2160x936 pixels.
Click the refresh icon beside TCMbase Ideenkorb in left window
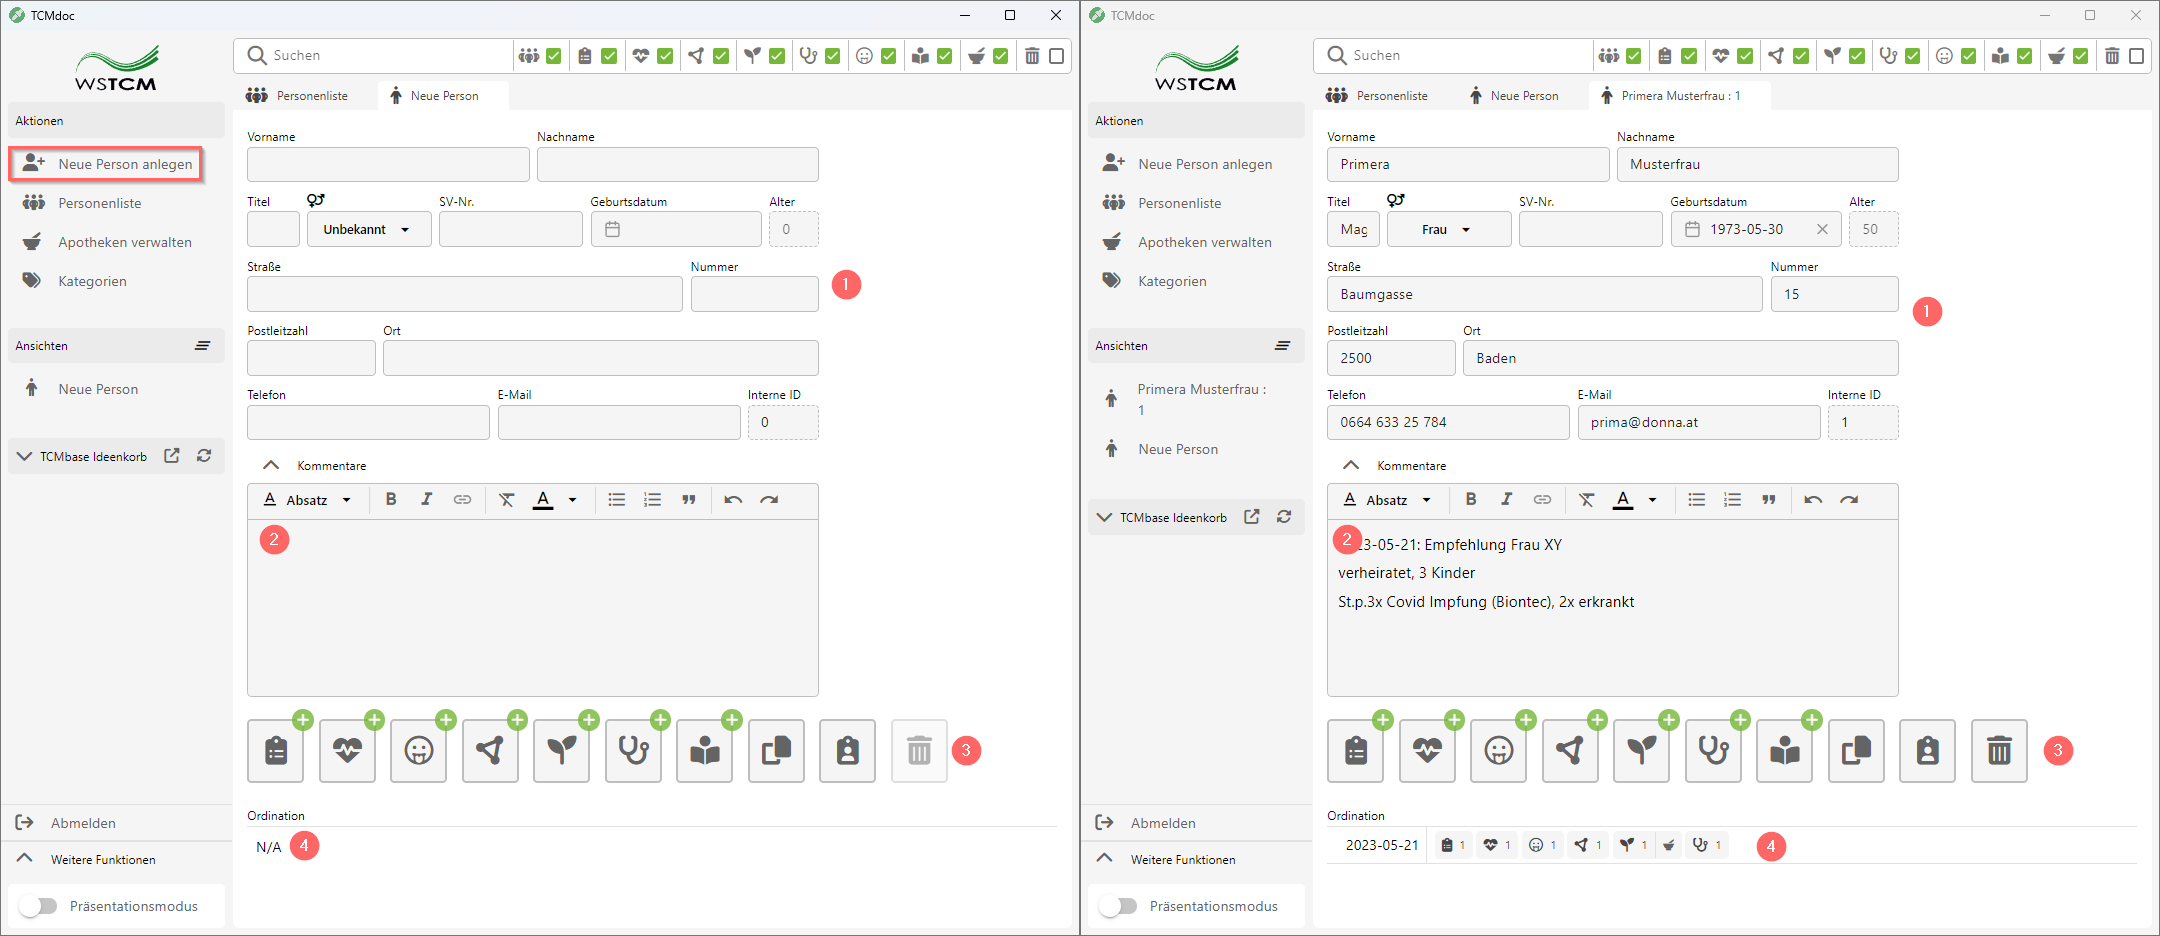204,456
